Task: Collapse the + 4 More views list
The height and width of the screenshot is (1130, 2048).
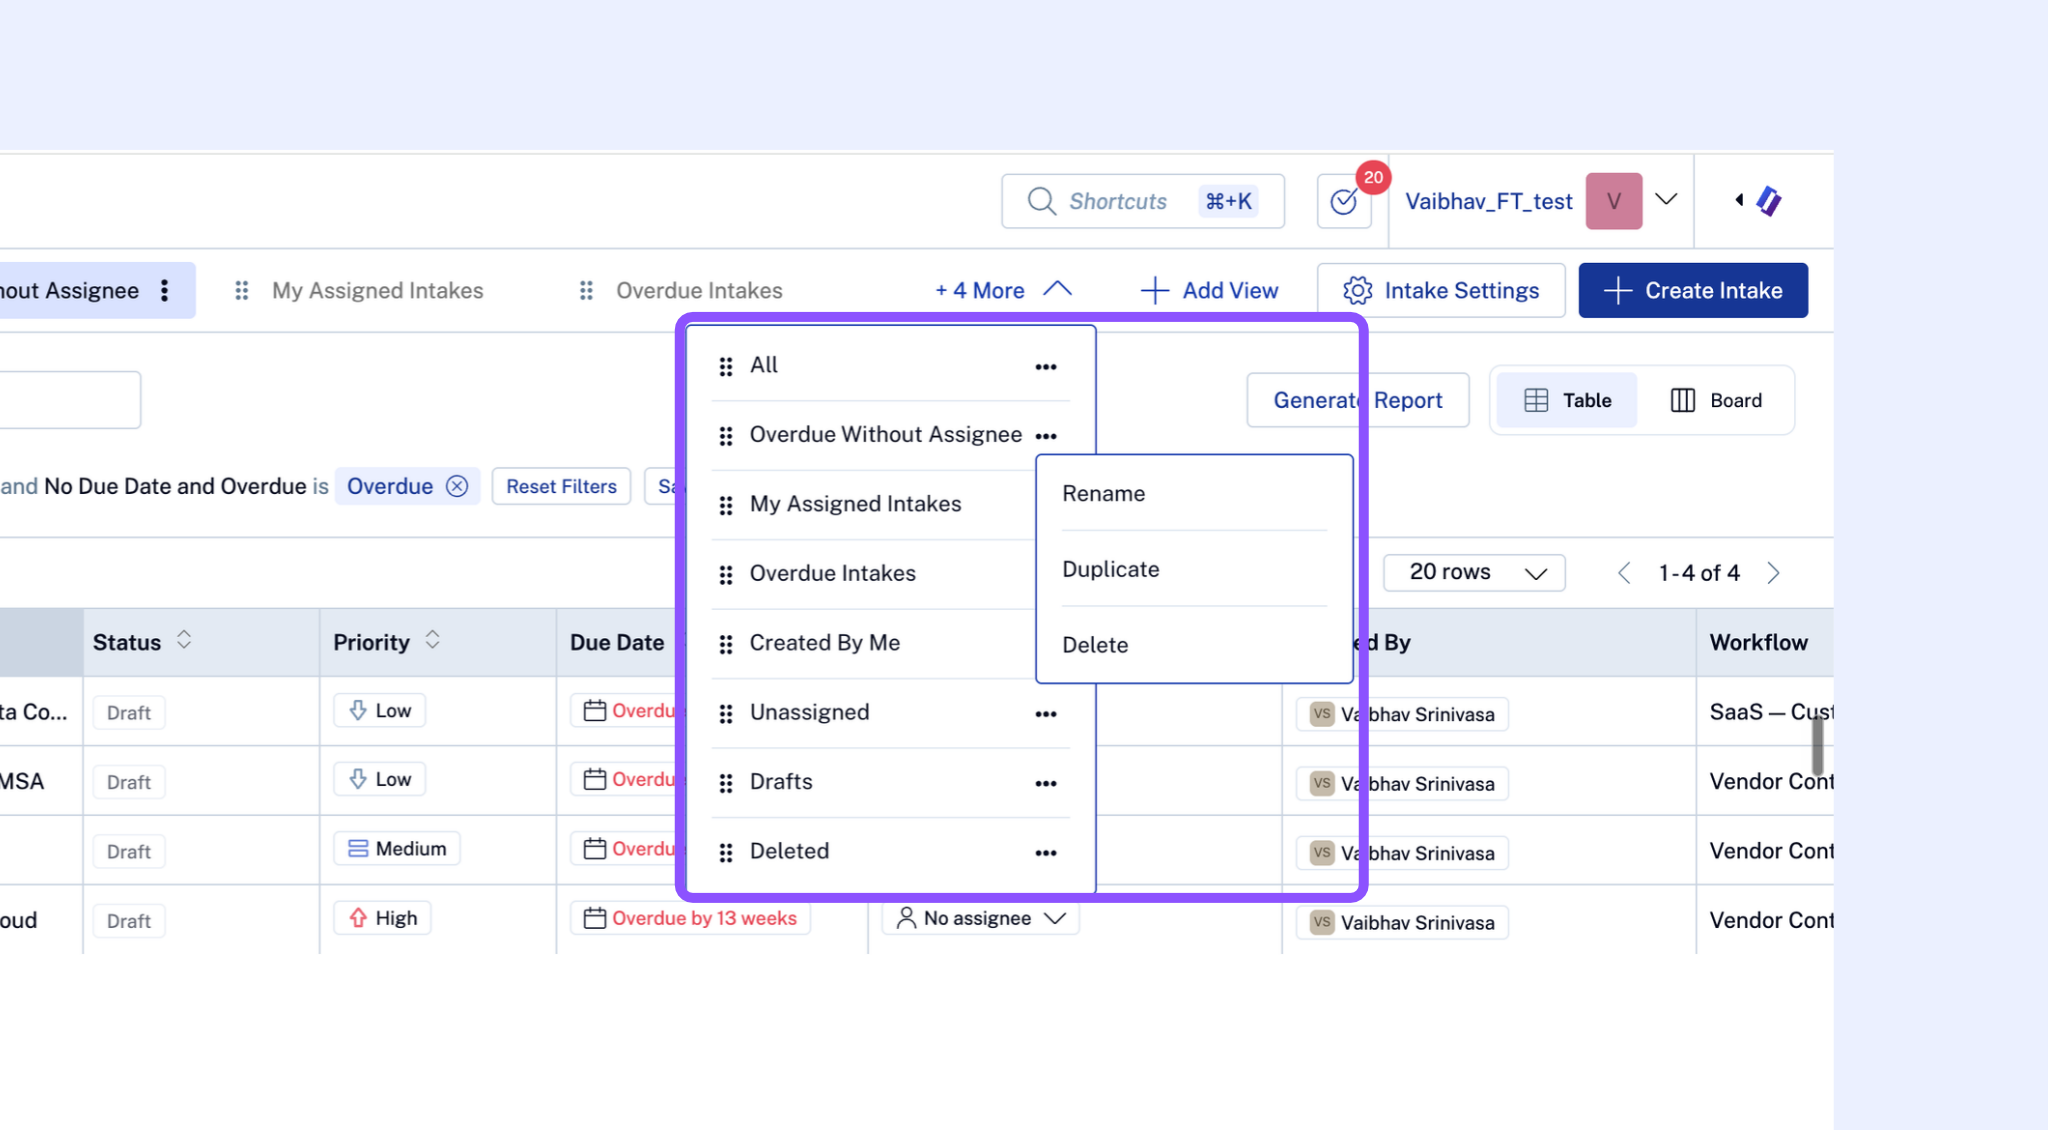Action: click(1003, 290)
